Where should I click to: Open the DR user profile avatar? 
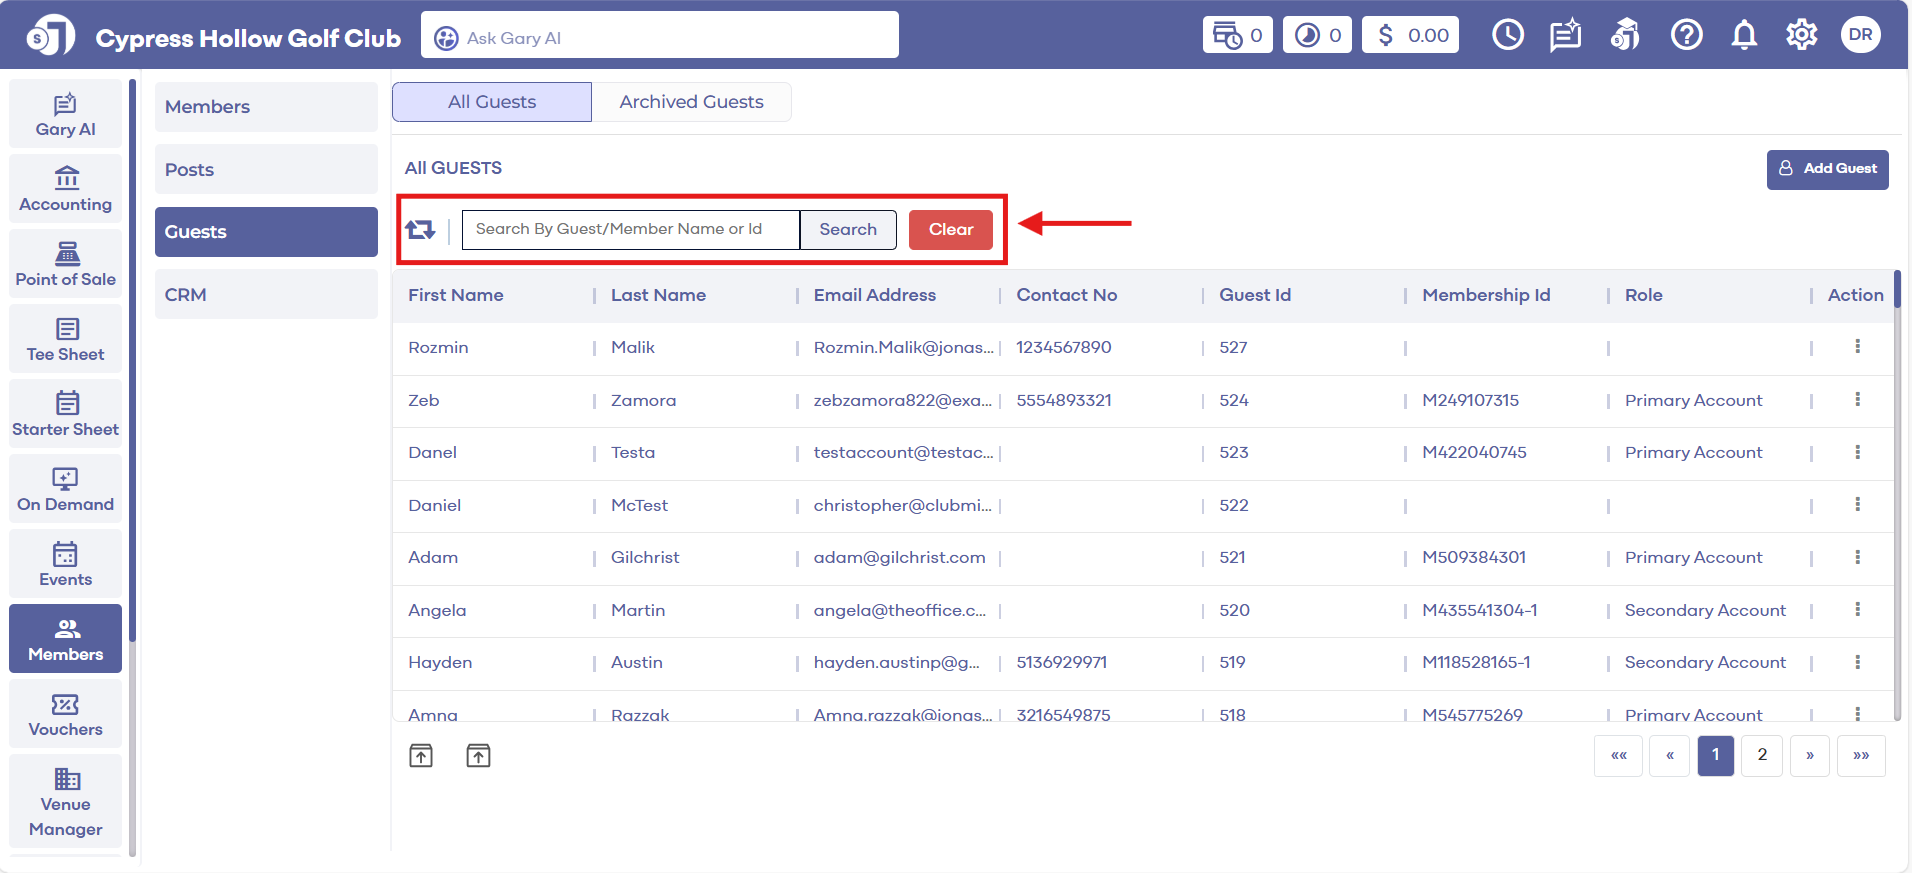tap(1860, 35)
